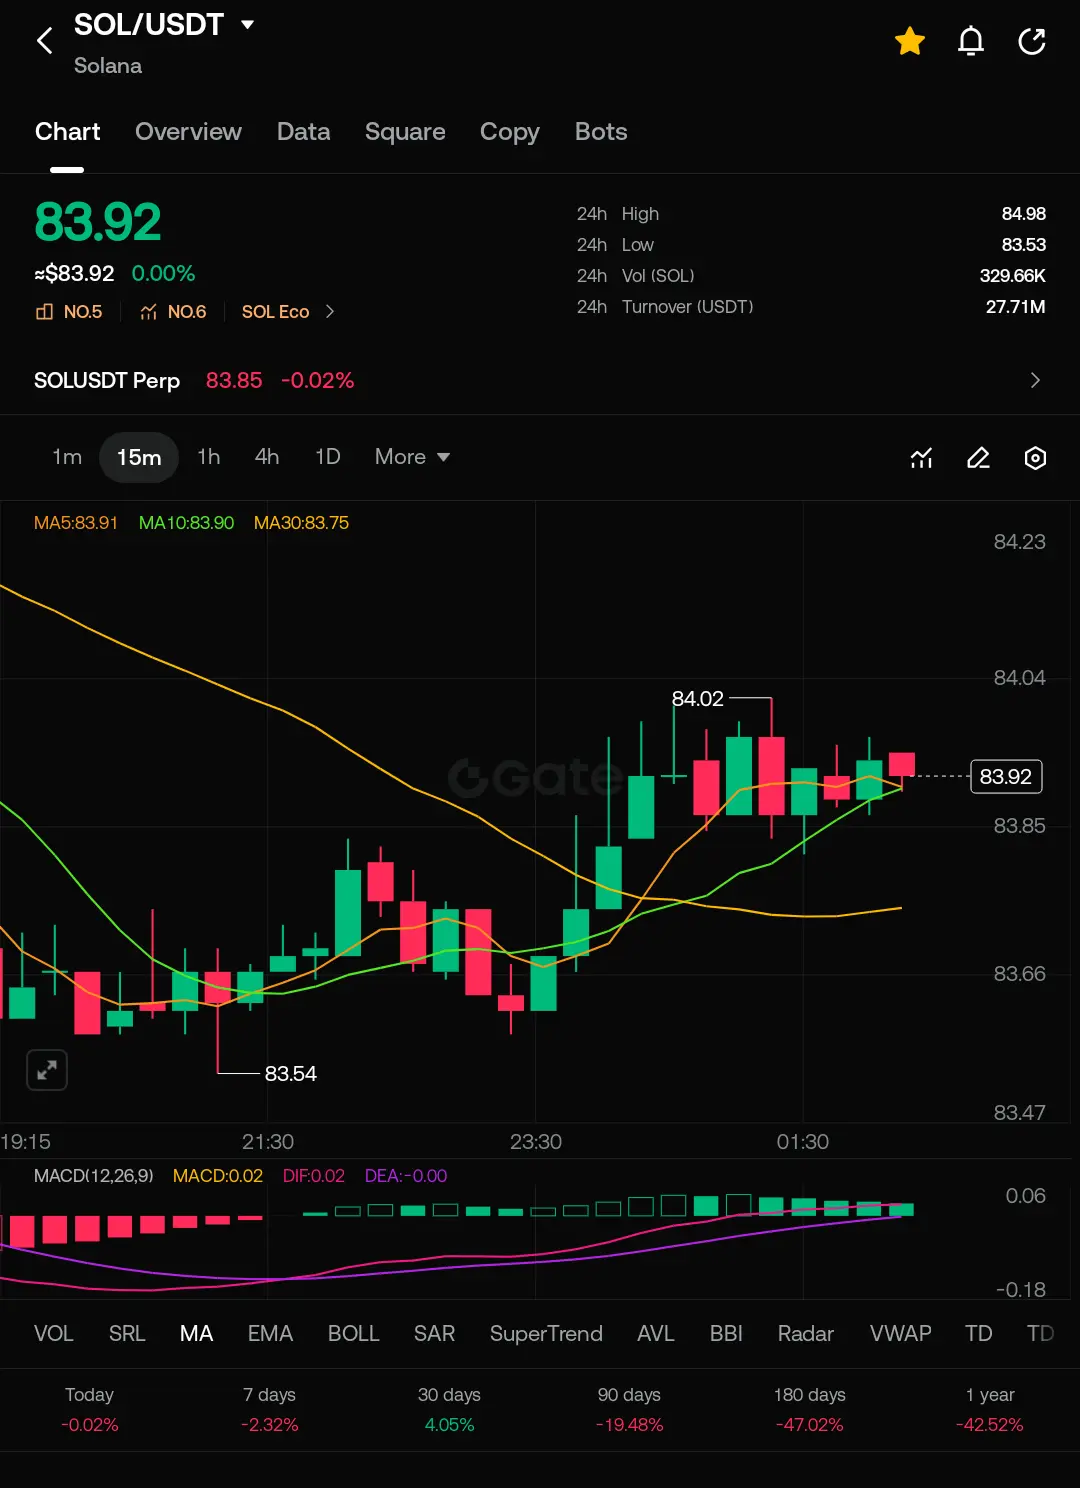Image resolution: width=1080 pixels, height=1488 pixels.
Task: Tap the 24h High value 84.98
Action: coord(1024,214)
